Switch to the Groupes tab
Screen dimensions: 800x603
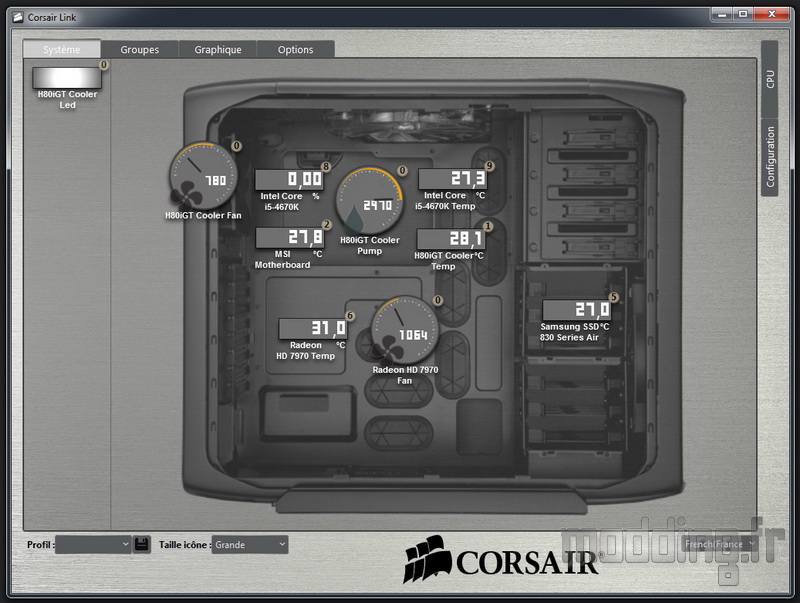click(140, 49)
